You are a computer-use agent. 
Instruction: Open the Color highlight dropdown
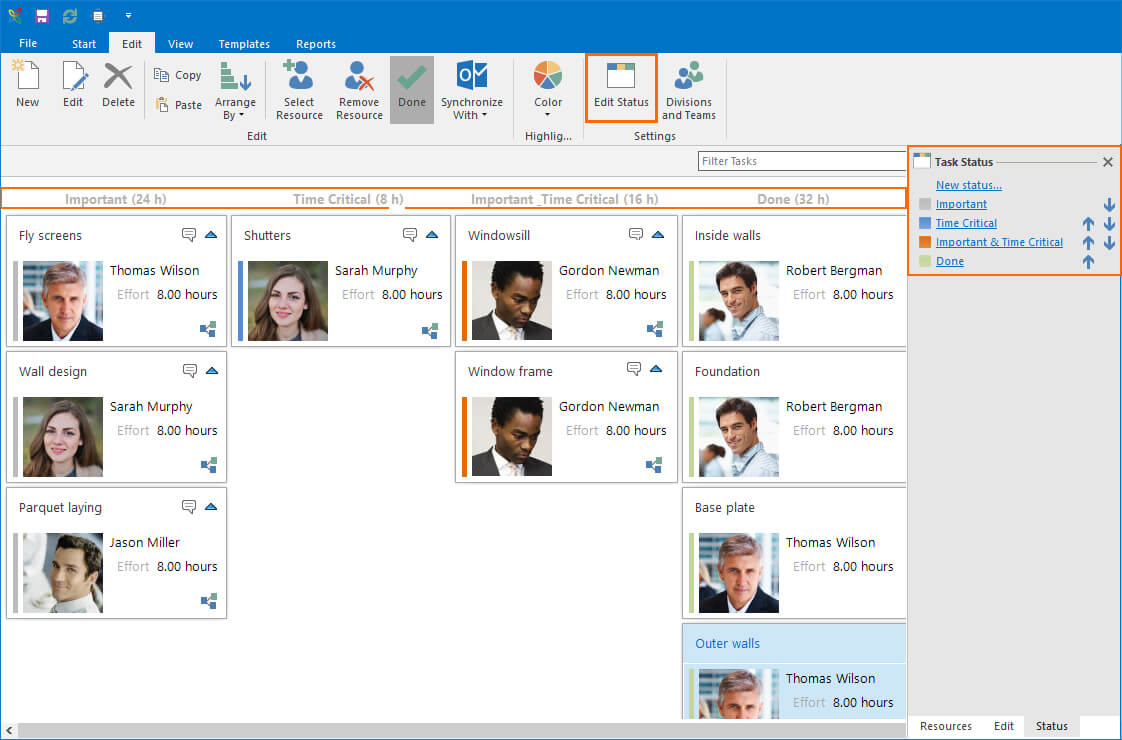pyautogui.click(x=547, y=90)
